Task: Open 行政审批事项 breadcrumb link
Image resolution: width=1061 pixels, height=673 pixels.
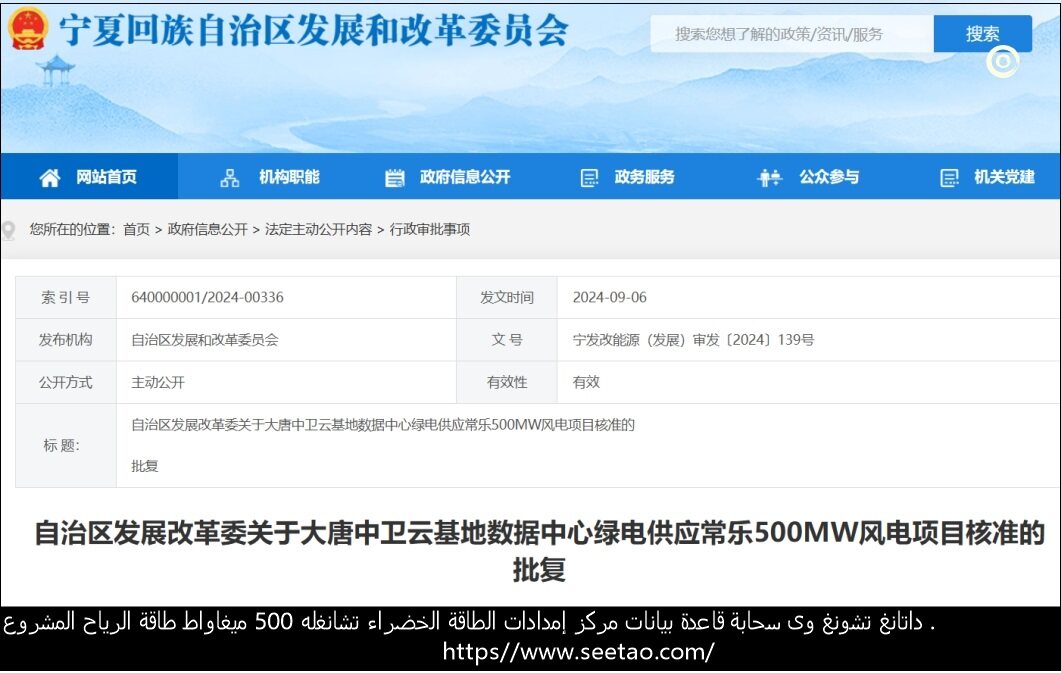Action: pyautogui.click(x=430, y=230)
